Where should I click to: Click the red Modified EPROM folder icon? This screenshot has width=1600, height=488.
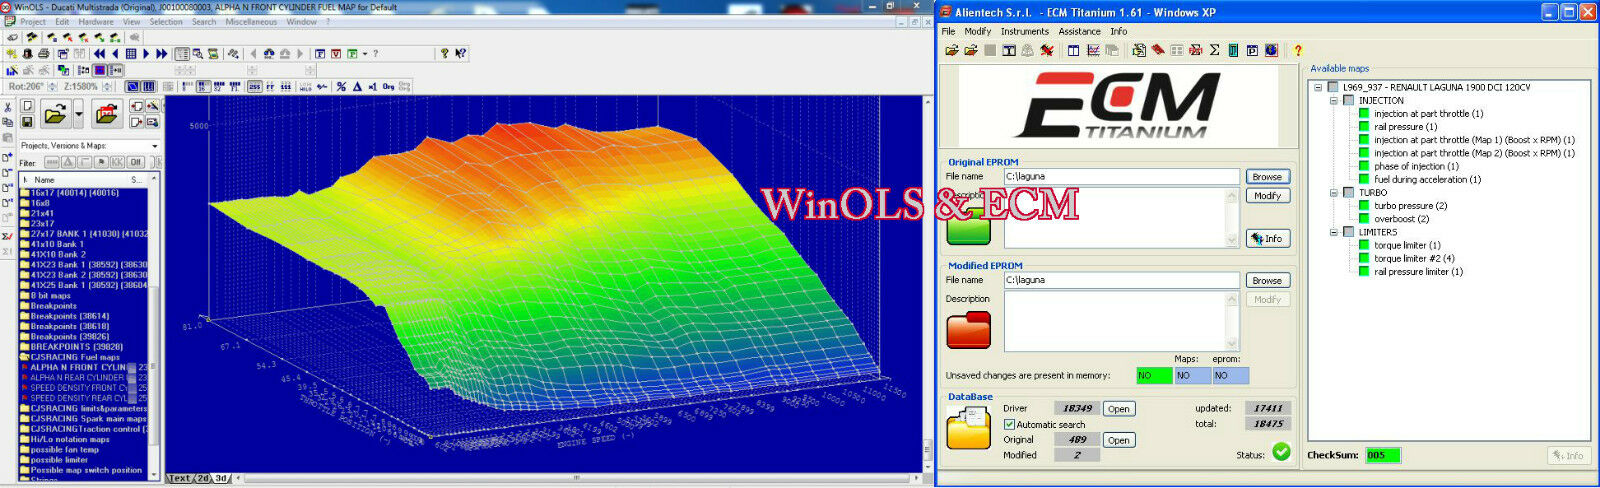pos(968,330)
